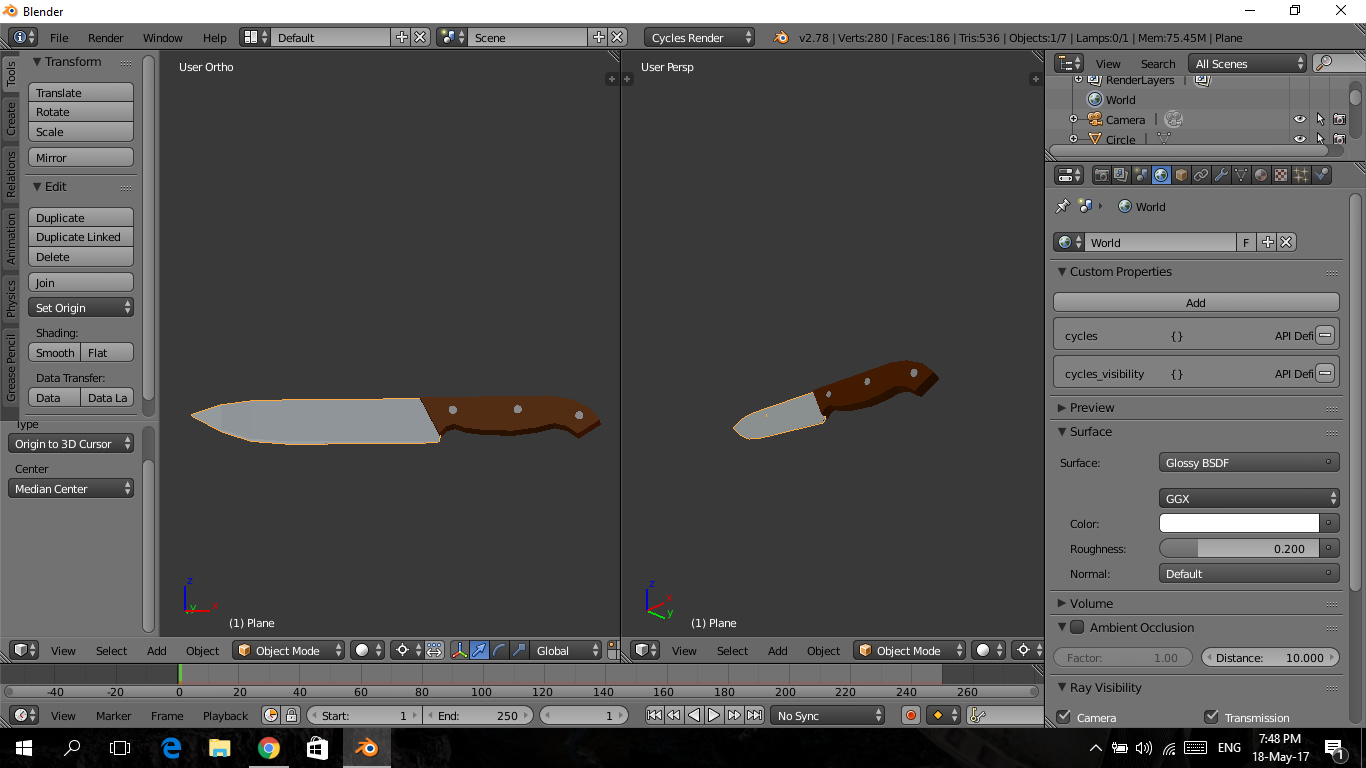Open the Modifiers wrench tab

click(x=1221, y=175)
